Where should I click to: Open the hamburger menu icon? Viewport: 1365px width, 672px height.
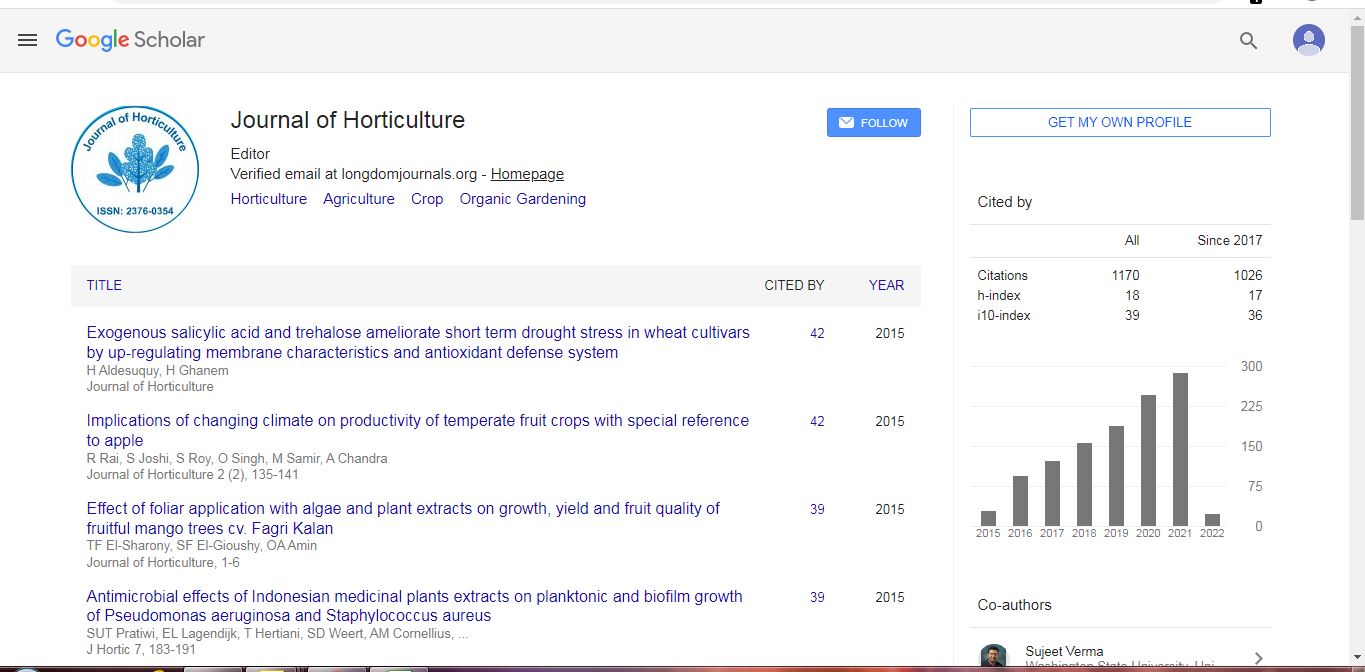click(27, 40)
